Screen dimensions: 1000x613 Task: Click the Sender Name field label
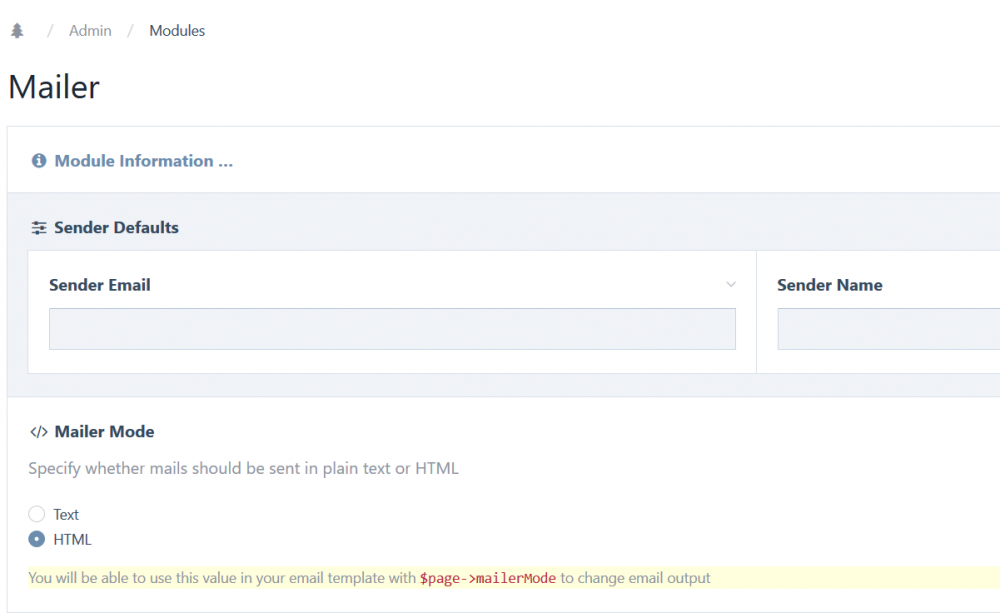pyautogui.click(x=829, y=284)
